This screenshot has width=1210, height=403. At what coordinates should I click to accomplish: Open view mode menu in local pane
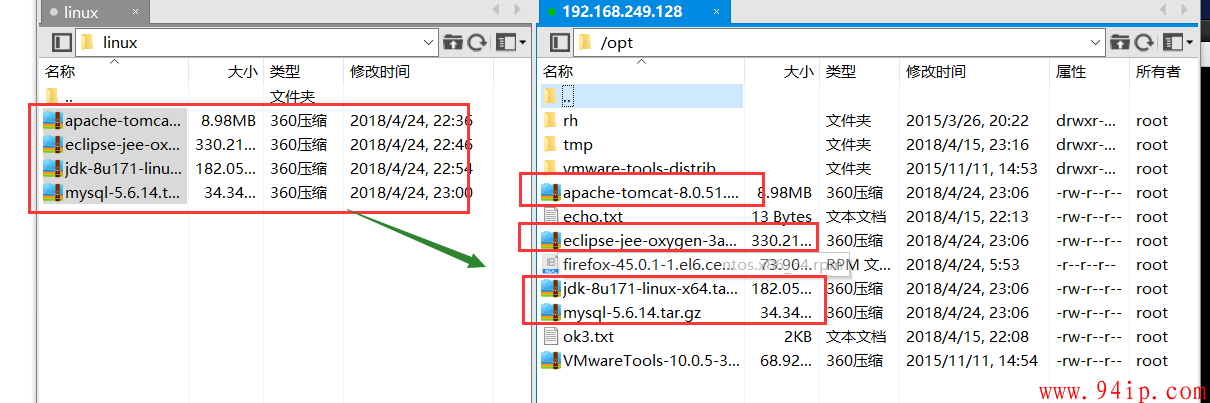pyautogui.click(x=509, y=43)
